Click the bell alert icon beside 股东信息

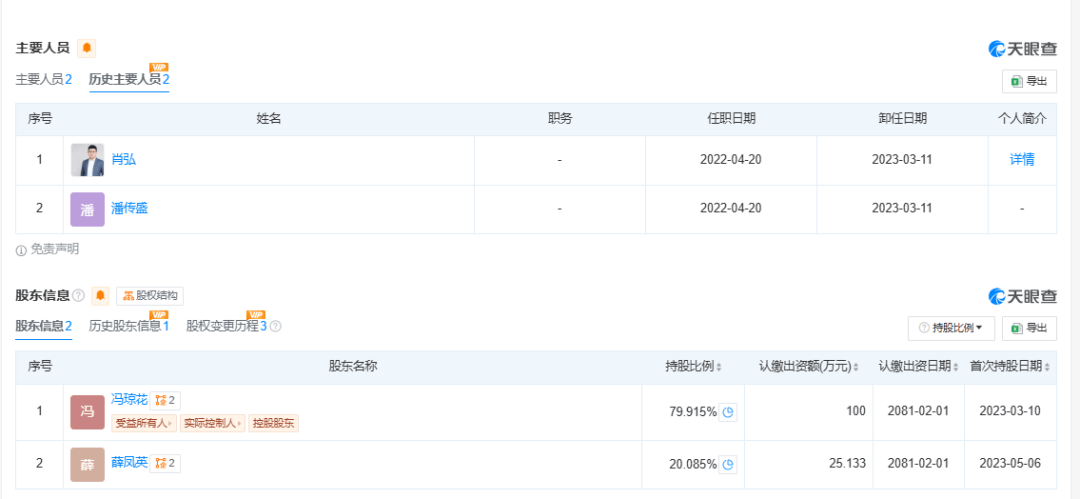pyautogui.click(x=100, y=296)
